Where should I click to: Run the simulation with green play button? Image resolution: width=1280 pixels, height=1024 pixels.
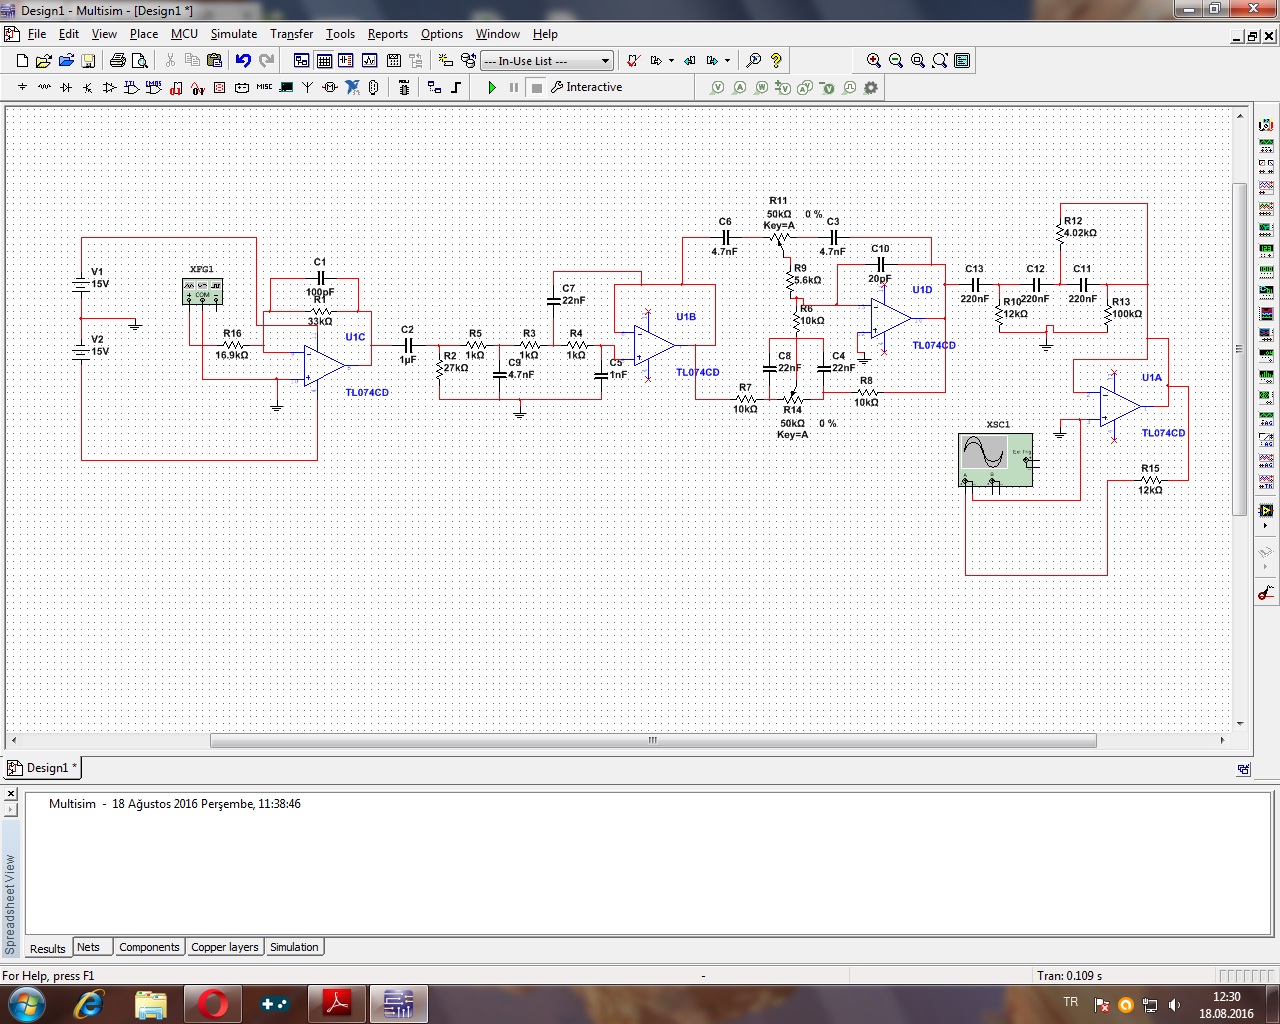click(492, 88)
